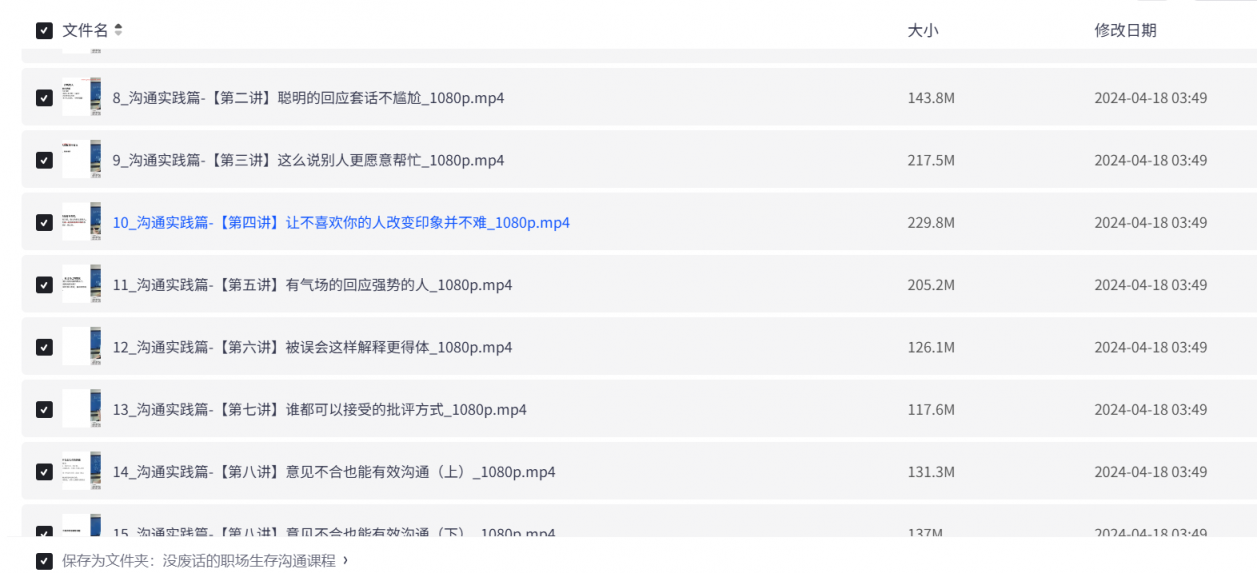Click thumbnail icon of 12_沟通实践篇 第六讲
The image size is (1257, 573).
81,347
